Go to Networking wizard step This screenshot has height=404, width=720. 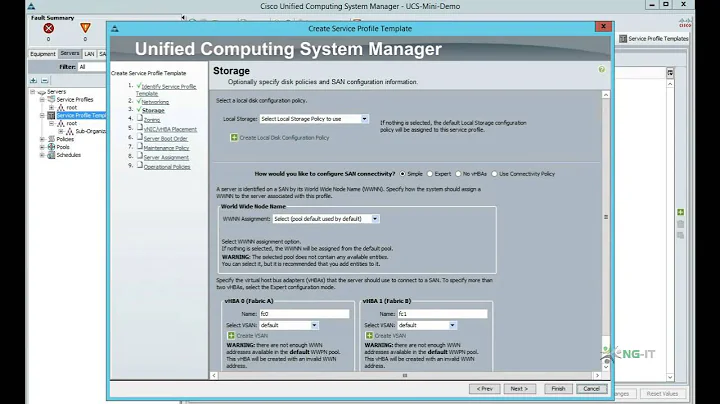tap(155, 102)
